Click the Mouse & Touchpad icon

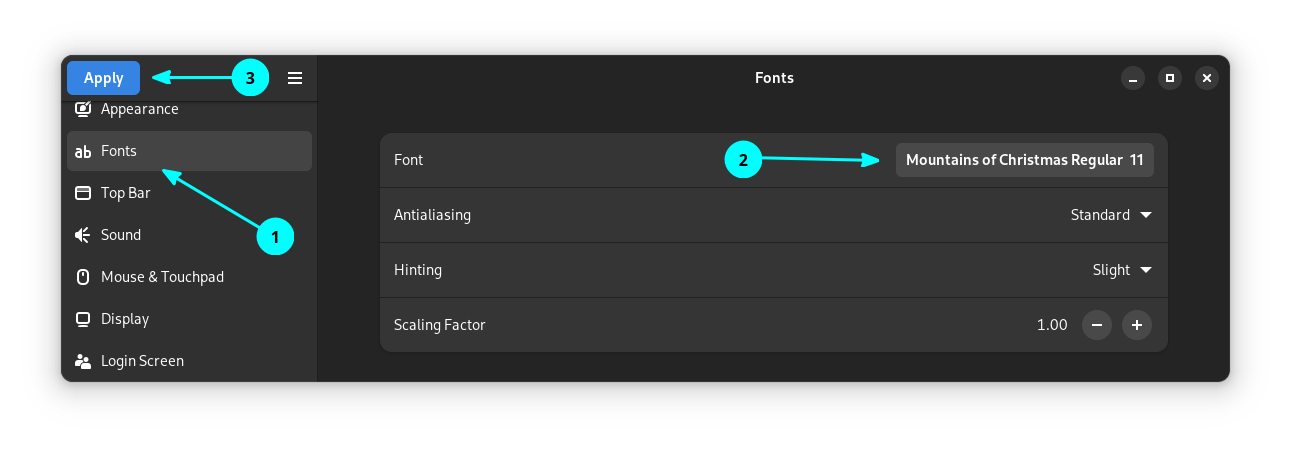point(84,277)
